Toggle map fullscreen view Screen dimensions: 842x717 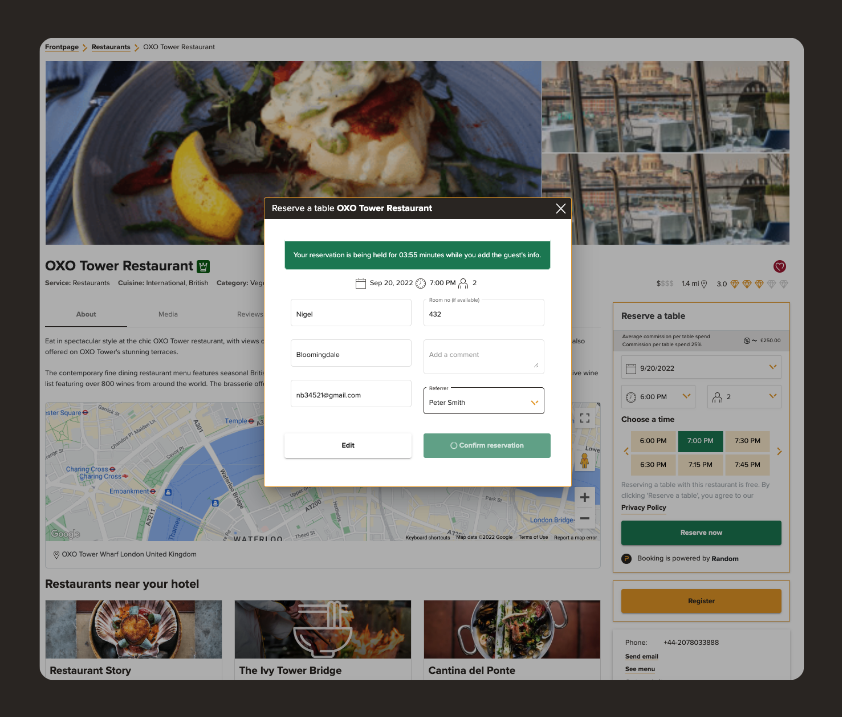coord(584,418)
